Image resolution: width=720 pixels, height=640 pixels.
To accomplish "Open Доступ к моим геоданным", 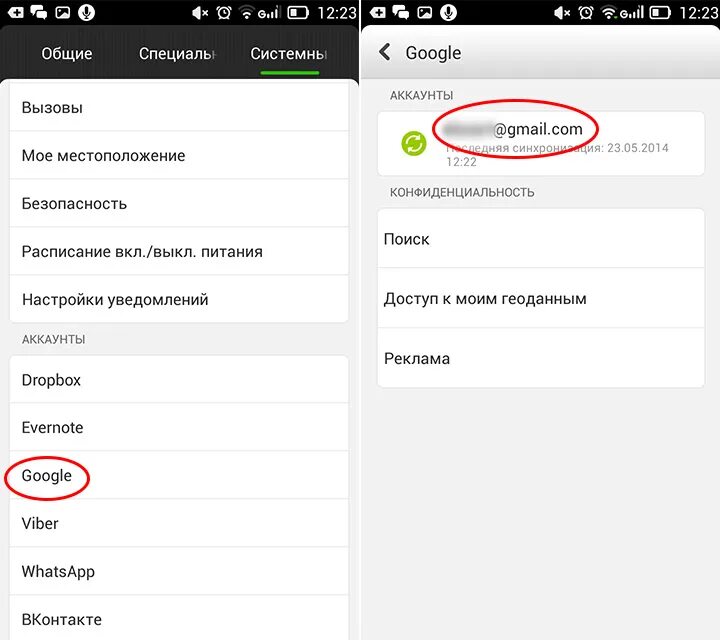I will point(540,298).
